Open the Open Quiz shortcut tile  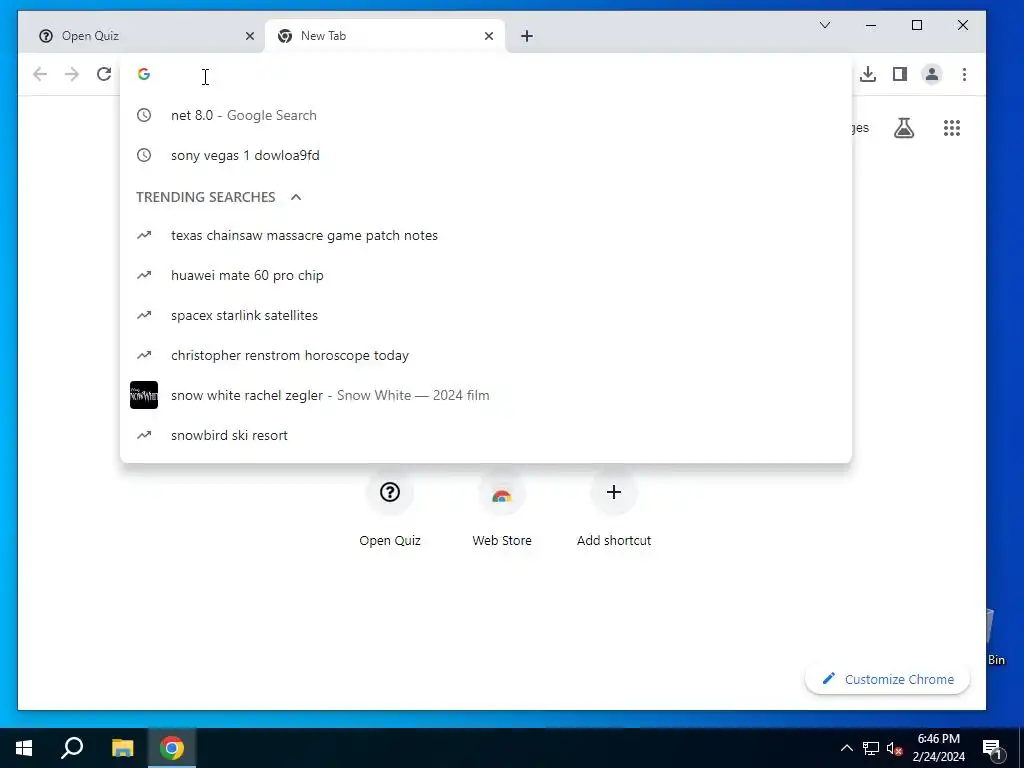pyautogui.click(x=390, y=511)
